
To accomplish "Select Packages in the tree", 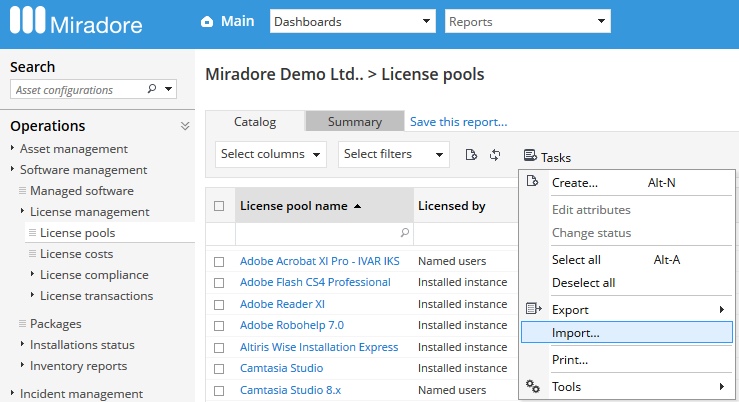I will click(56, 324).
